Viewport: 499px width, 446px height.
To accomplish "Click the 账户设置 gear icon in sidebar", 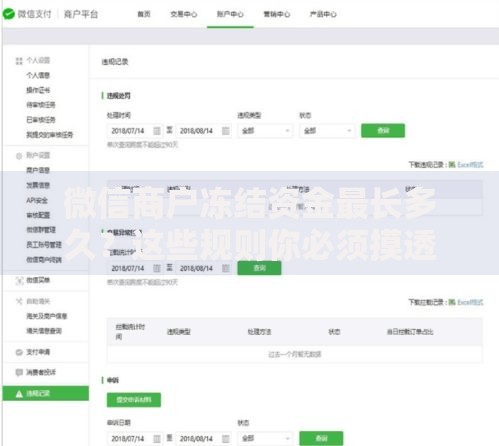I will [19, 156].
